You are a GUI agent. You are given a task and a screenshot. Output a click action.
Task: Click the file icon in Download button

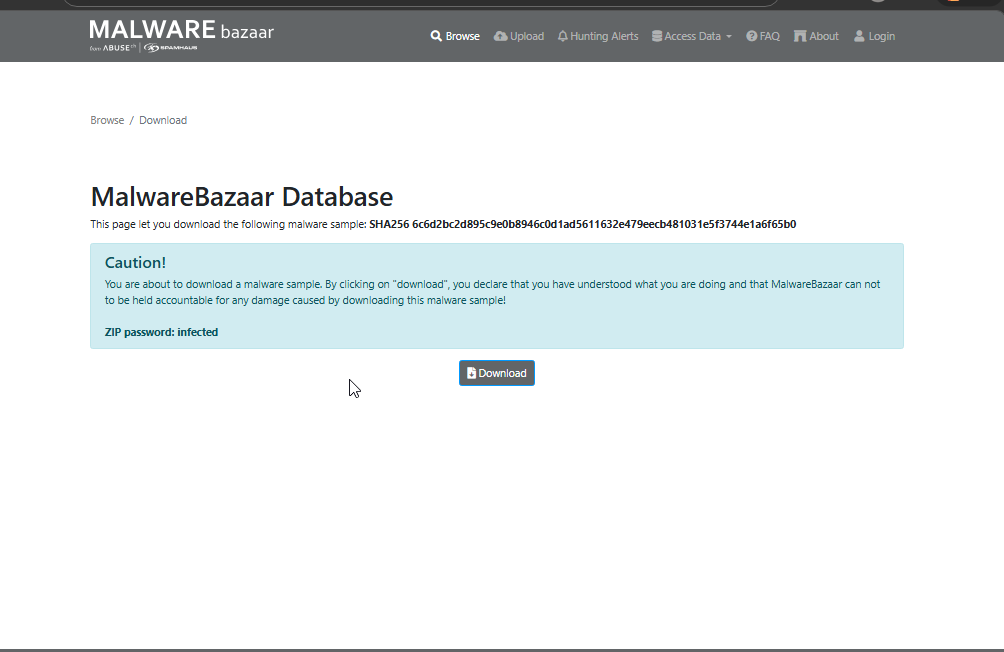point(471,373)
